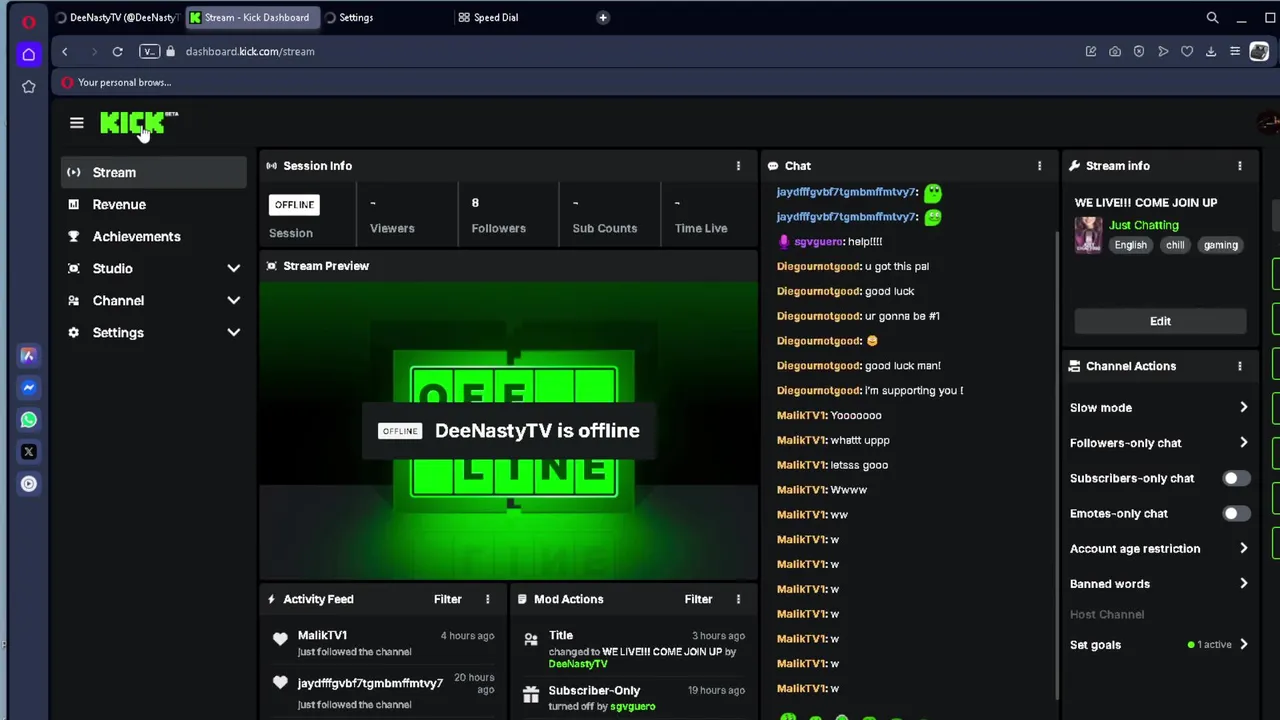Select Achievements in the sidebar
This screenshot has width=1280, height=720.
pos(153,236)
